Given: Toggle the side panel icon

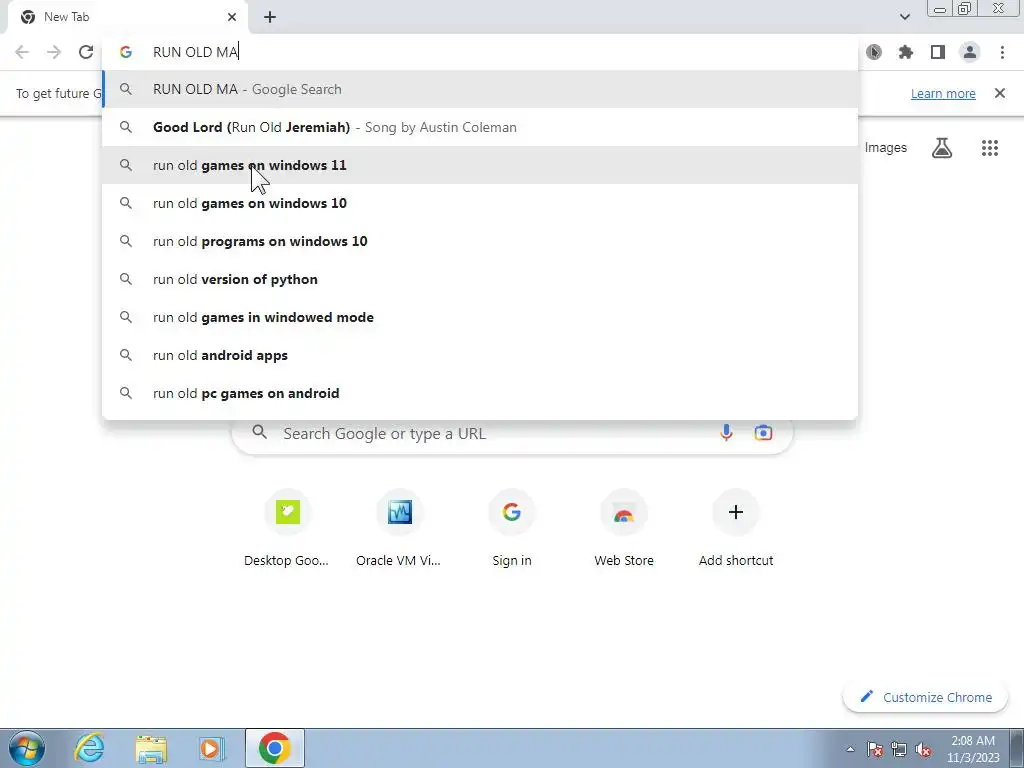Looking at the screenshot, I should (938, 52).
